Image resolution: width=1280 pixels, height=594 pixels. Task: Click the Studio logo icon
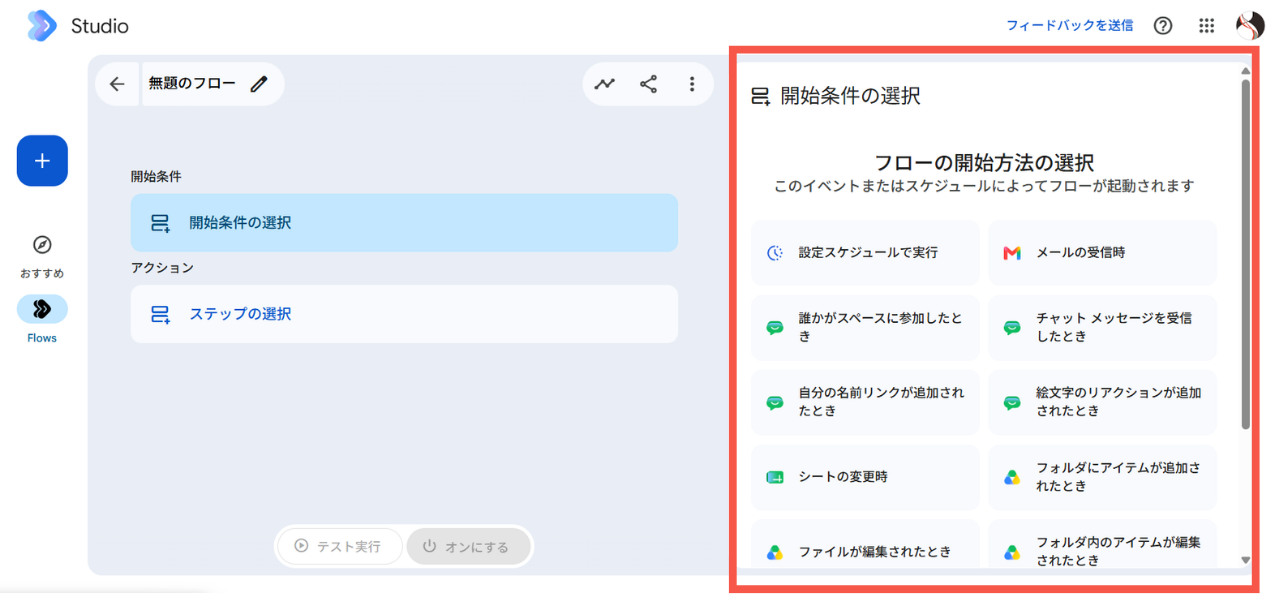[42, 26]
